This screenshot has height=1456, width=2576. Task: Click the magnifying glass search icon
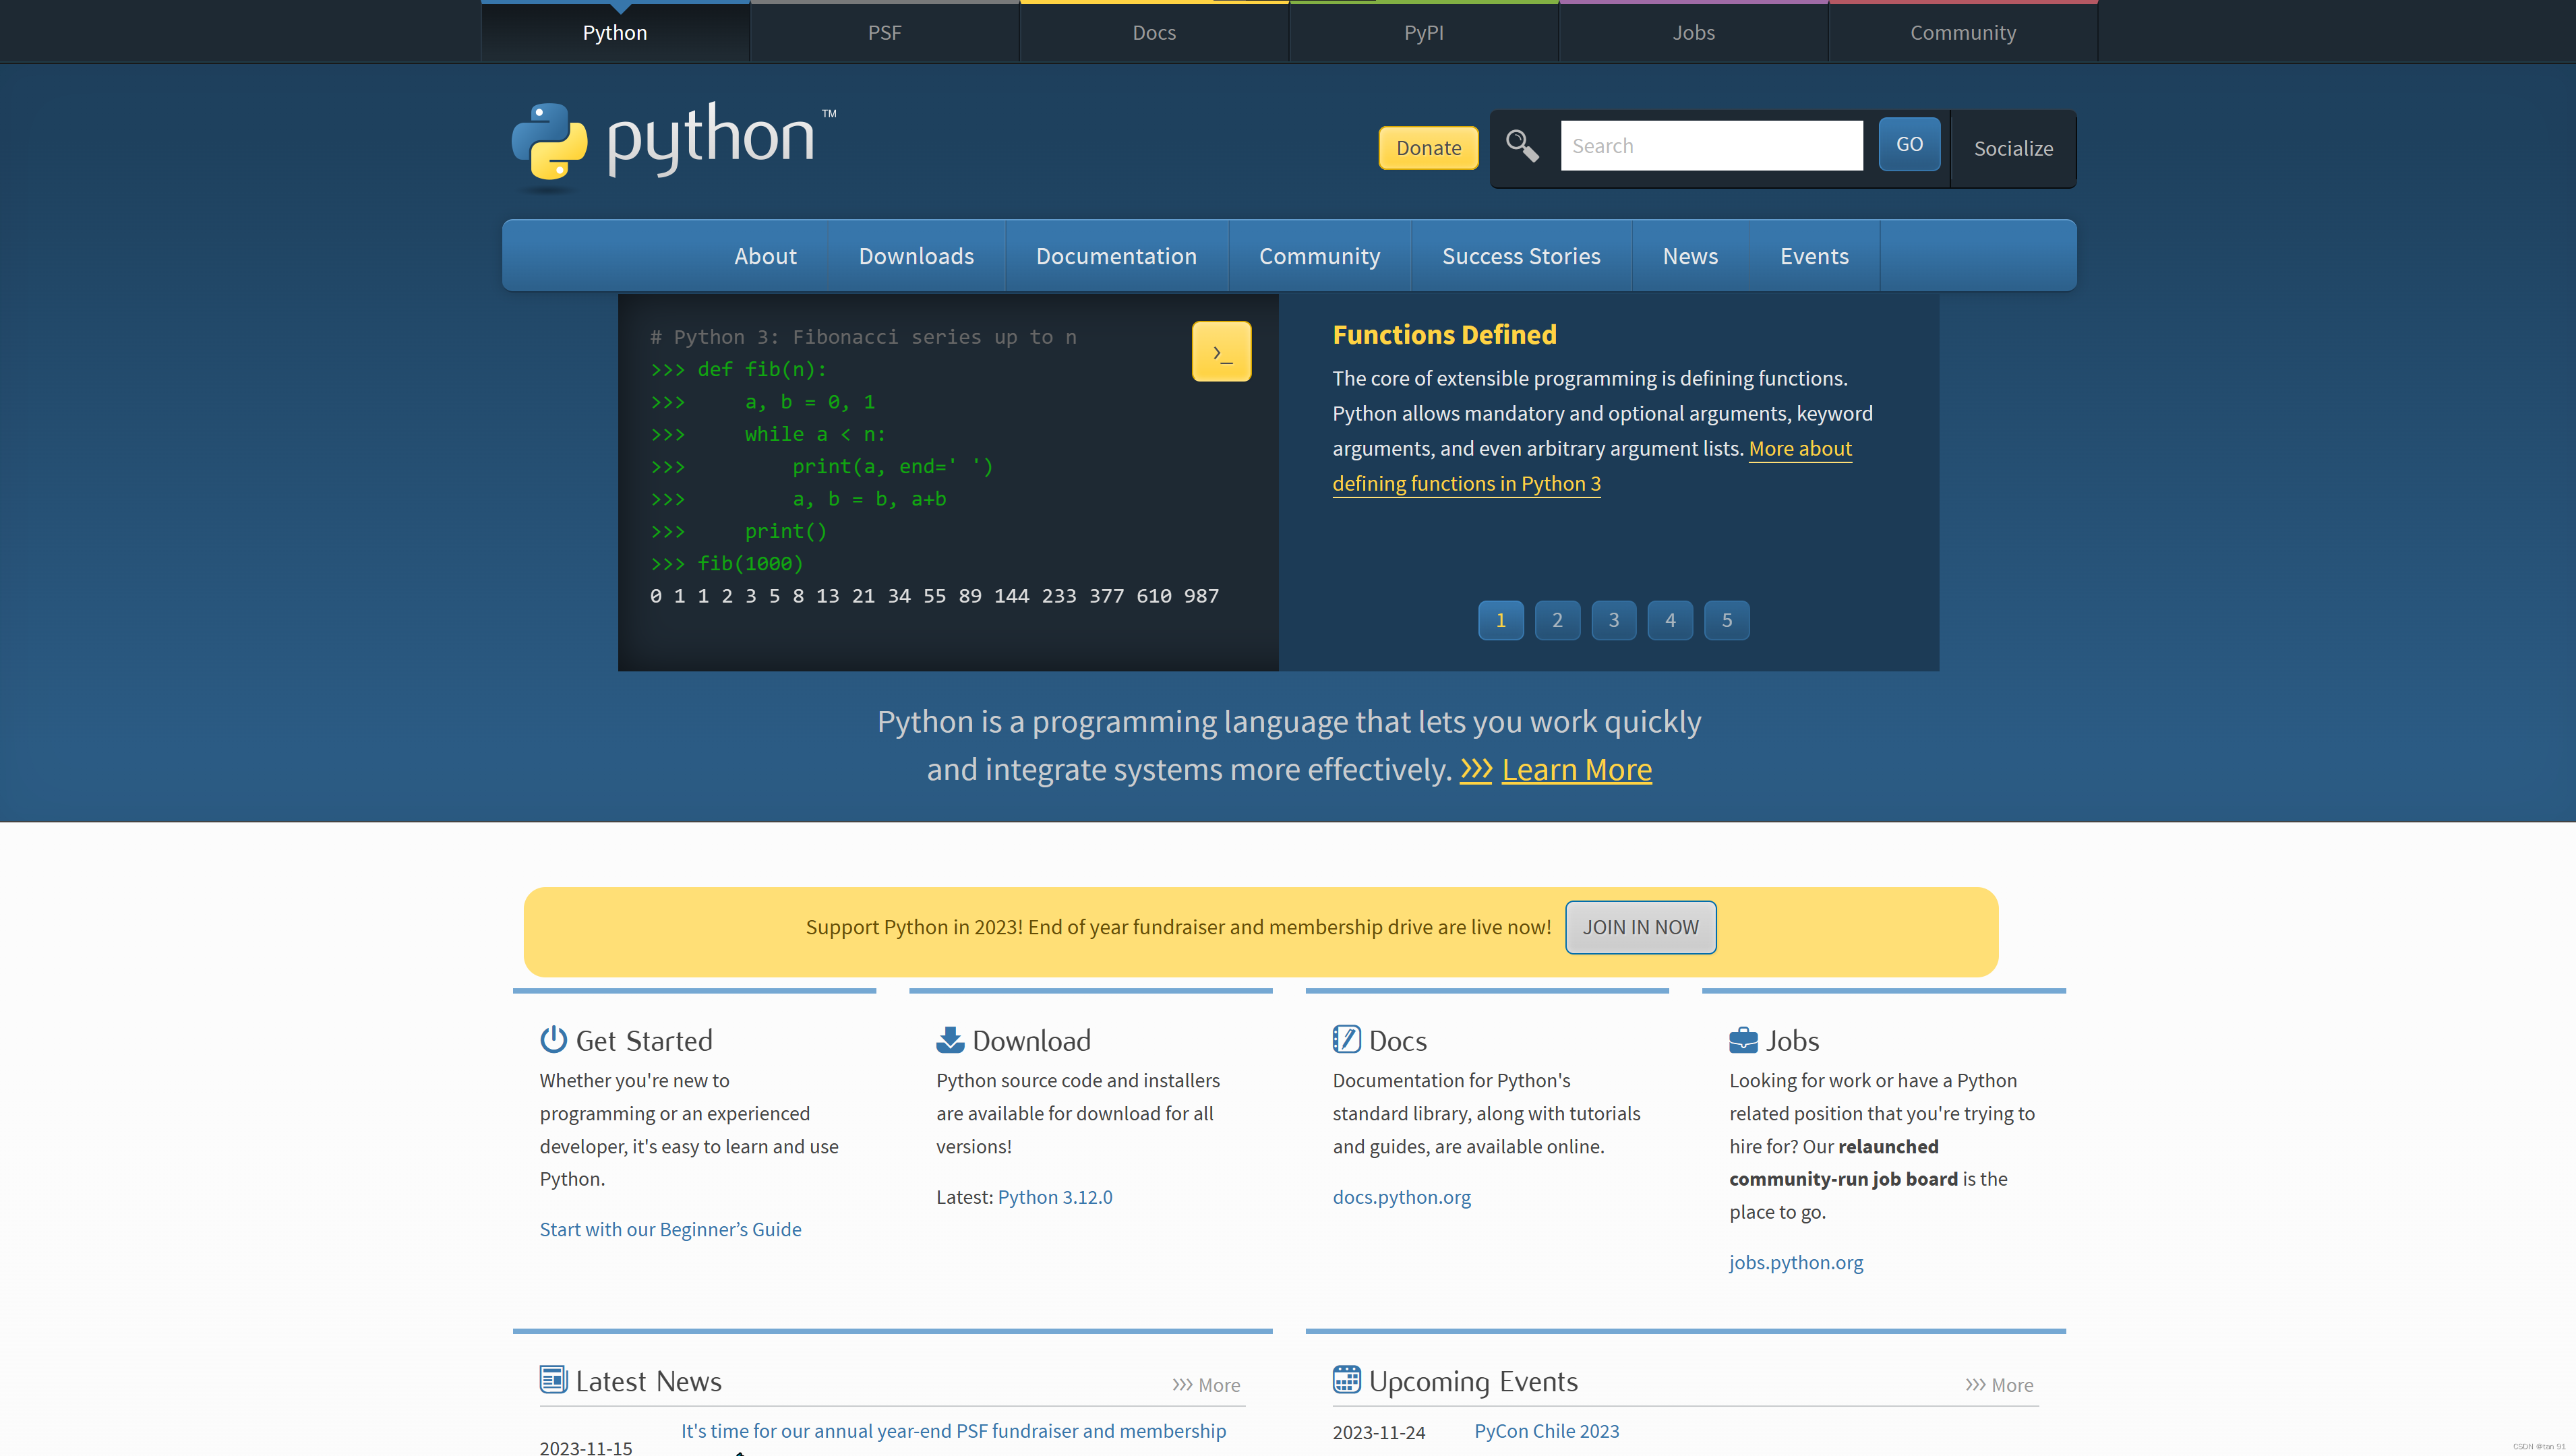click(x=1522, y=146)
